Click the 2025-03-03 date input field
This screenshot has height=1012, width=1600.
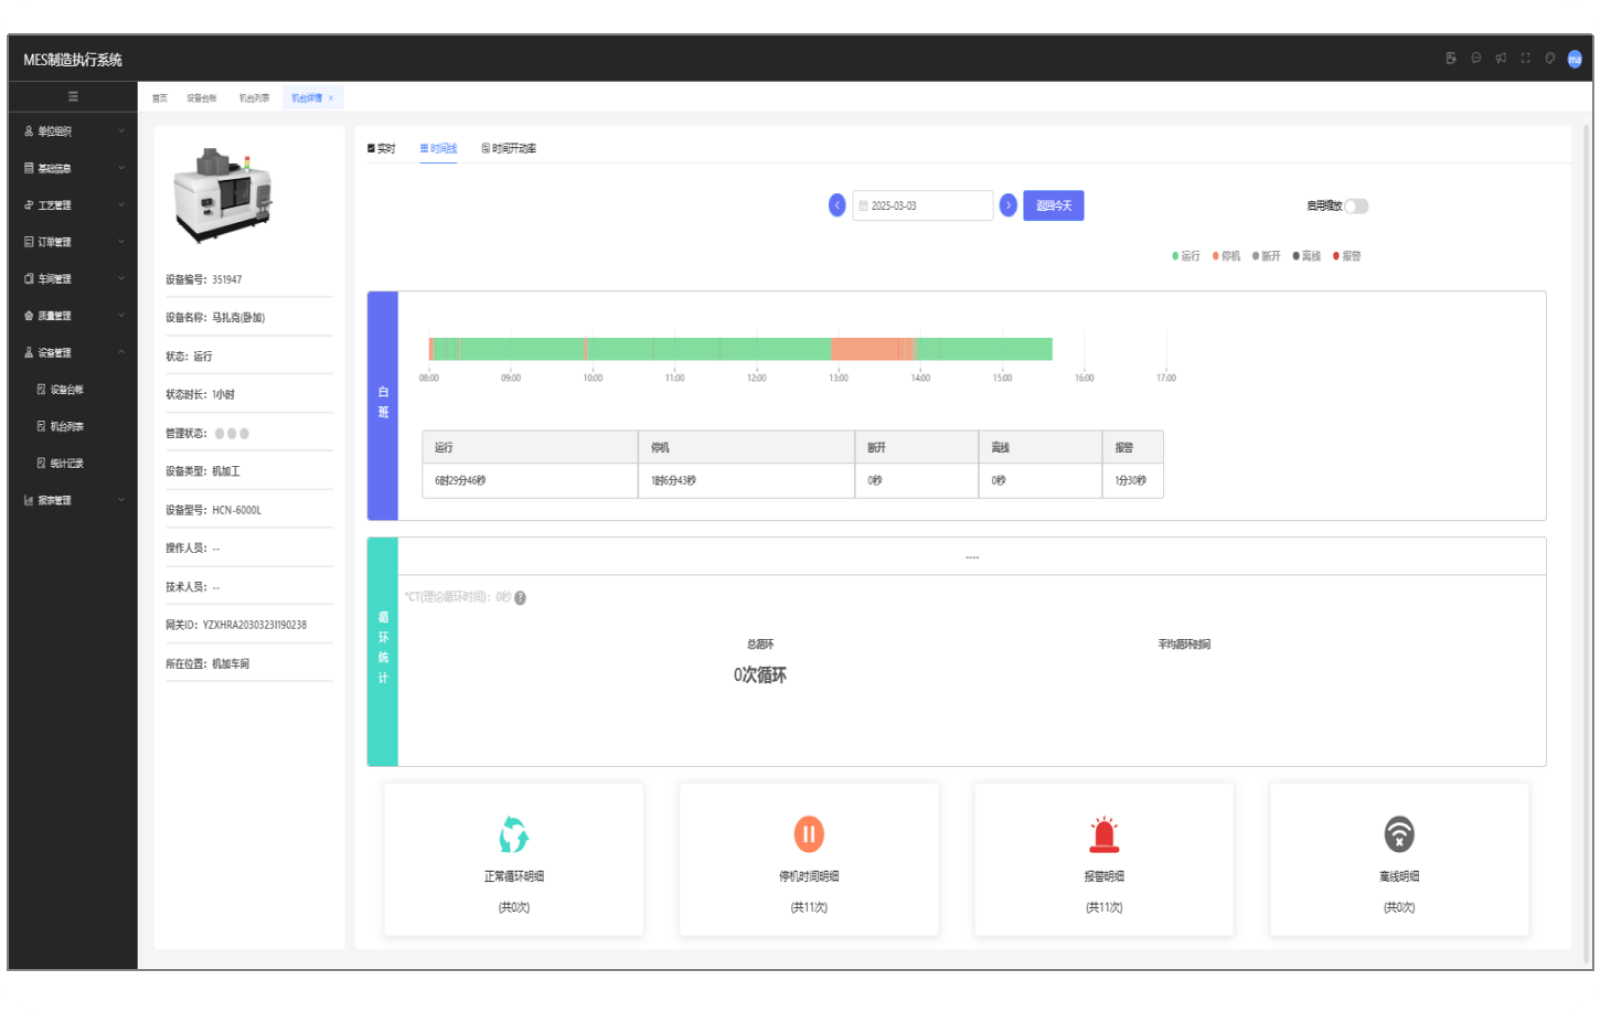pyautogui.click(x=922, y=206)
